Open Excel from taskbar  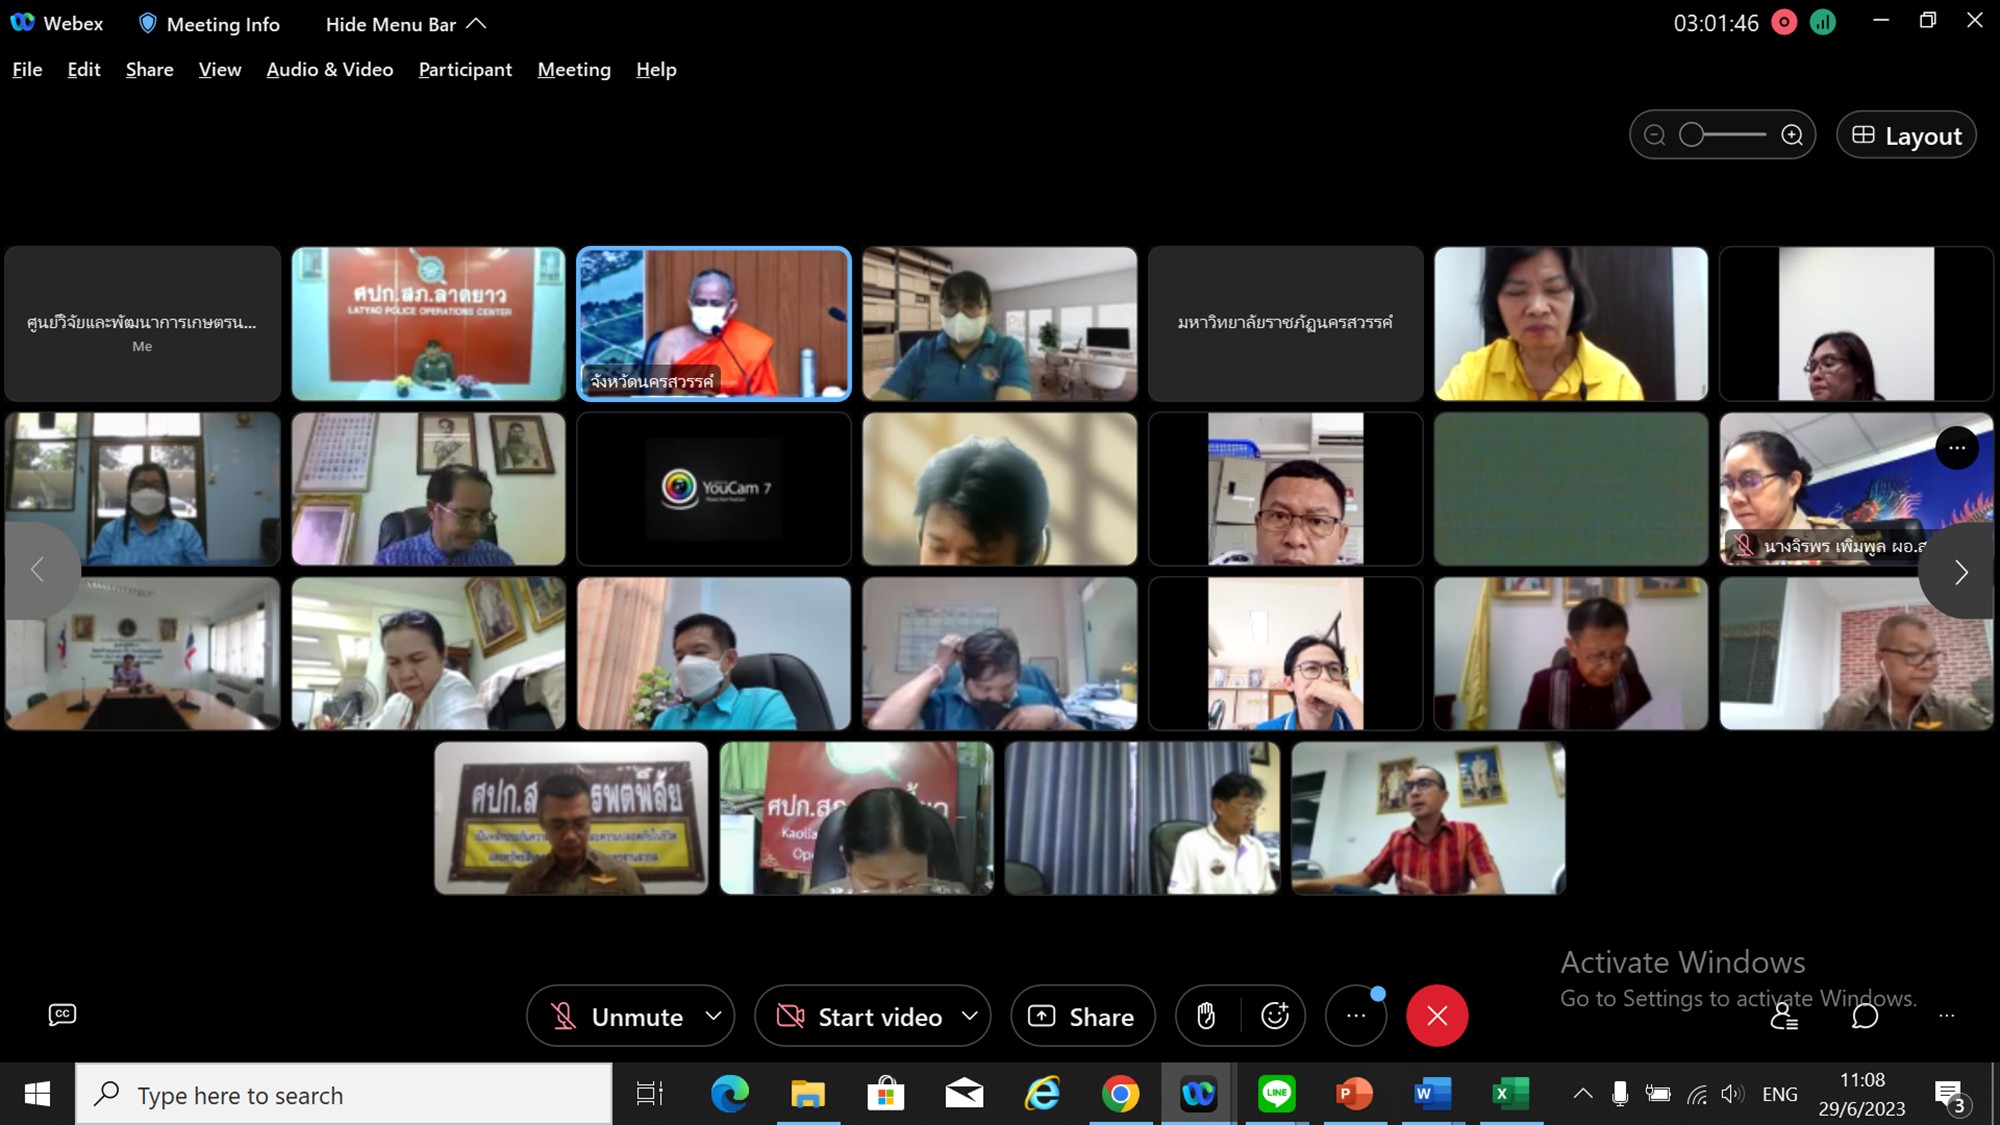[1510, 1094]
